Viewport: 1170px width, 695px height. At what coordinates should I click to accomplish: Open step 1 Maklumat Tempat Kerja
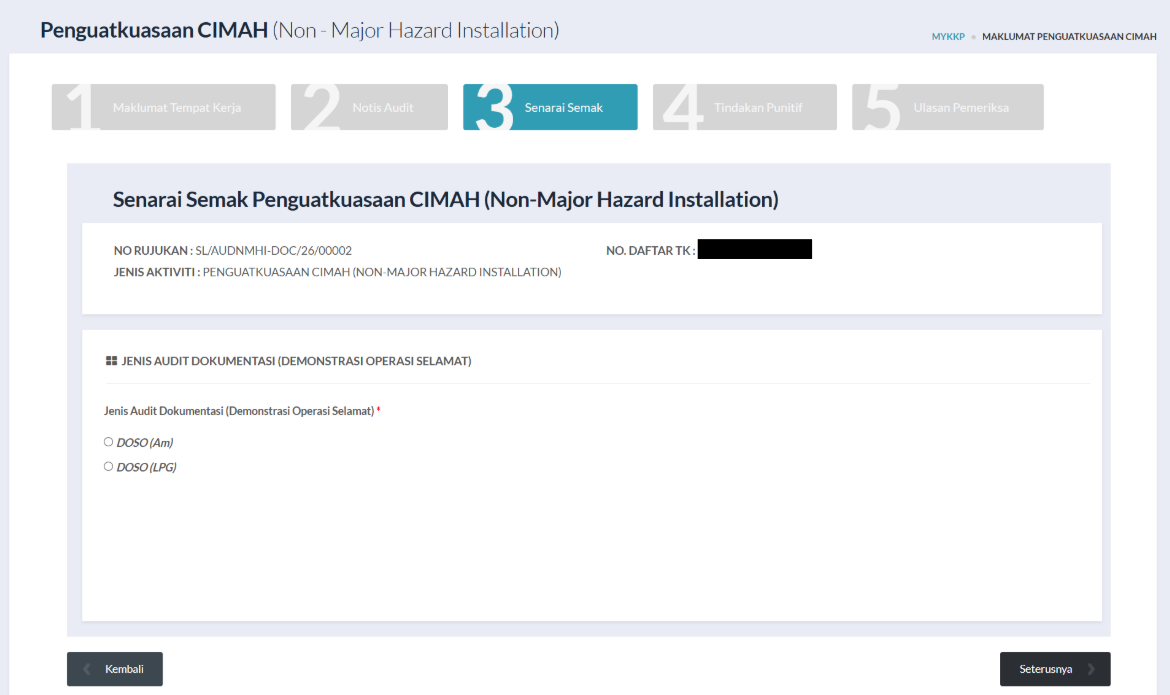click(x=163, y=107)
